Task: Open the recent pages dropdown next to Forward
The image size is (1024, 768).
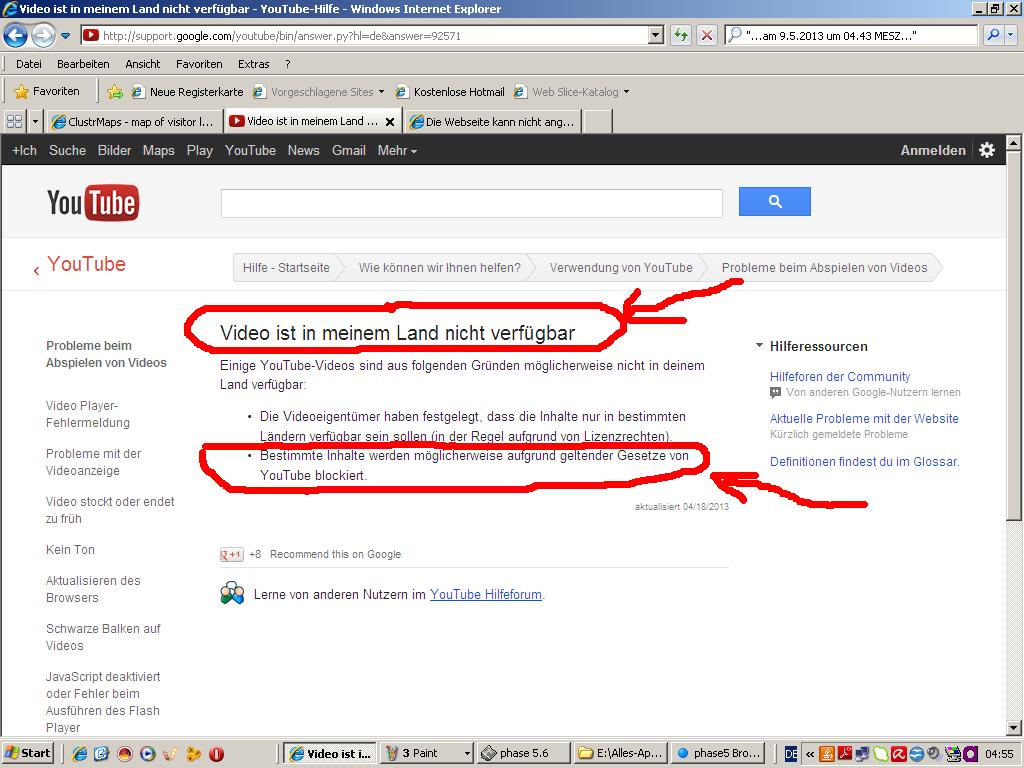Action: coord(65,36)
